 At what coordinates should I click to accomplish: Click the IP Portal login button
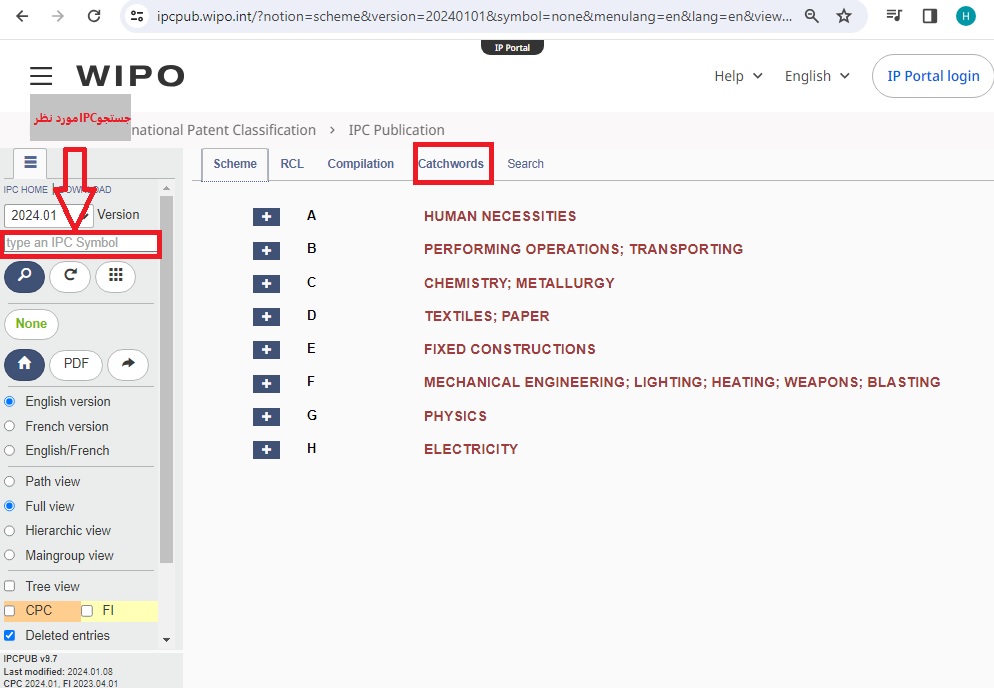[x=932, y=76]
